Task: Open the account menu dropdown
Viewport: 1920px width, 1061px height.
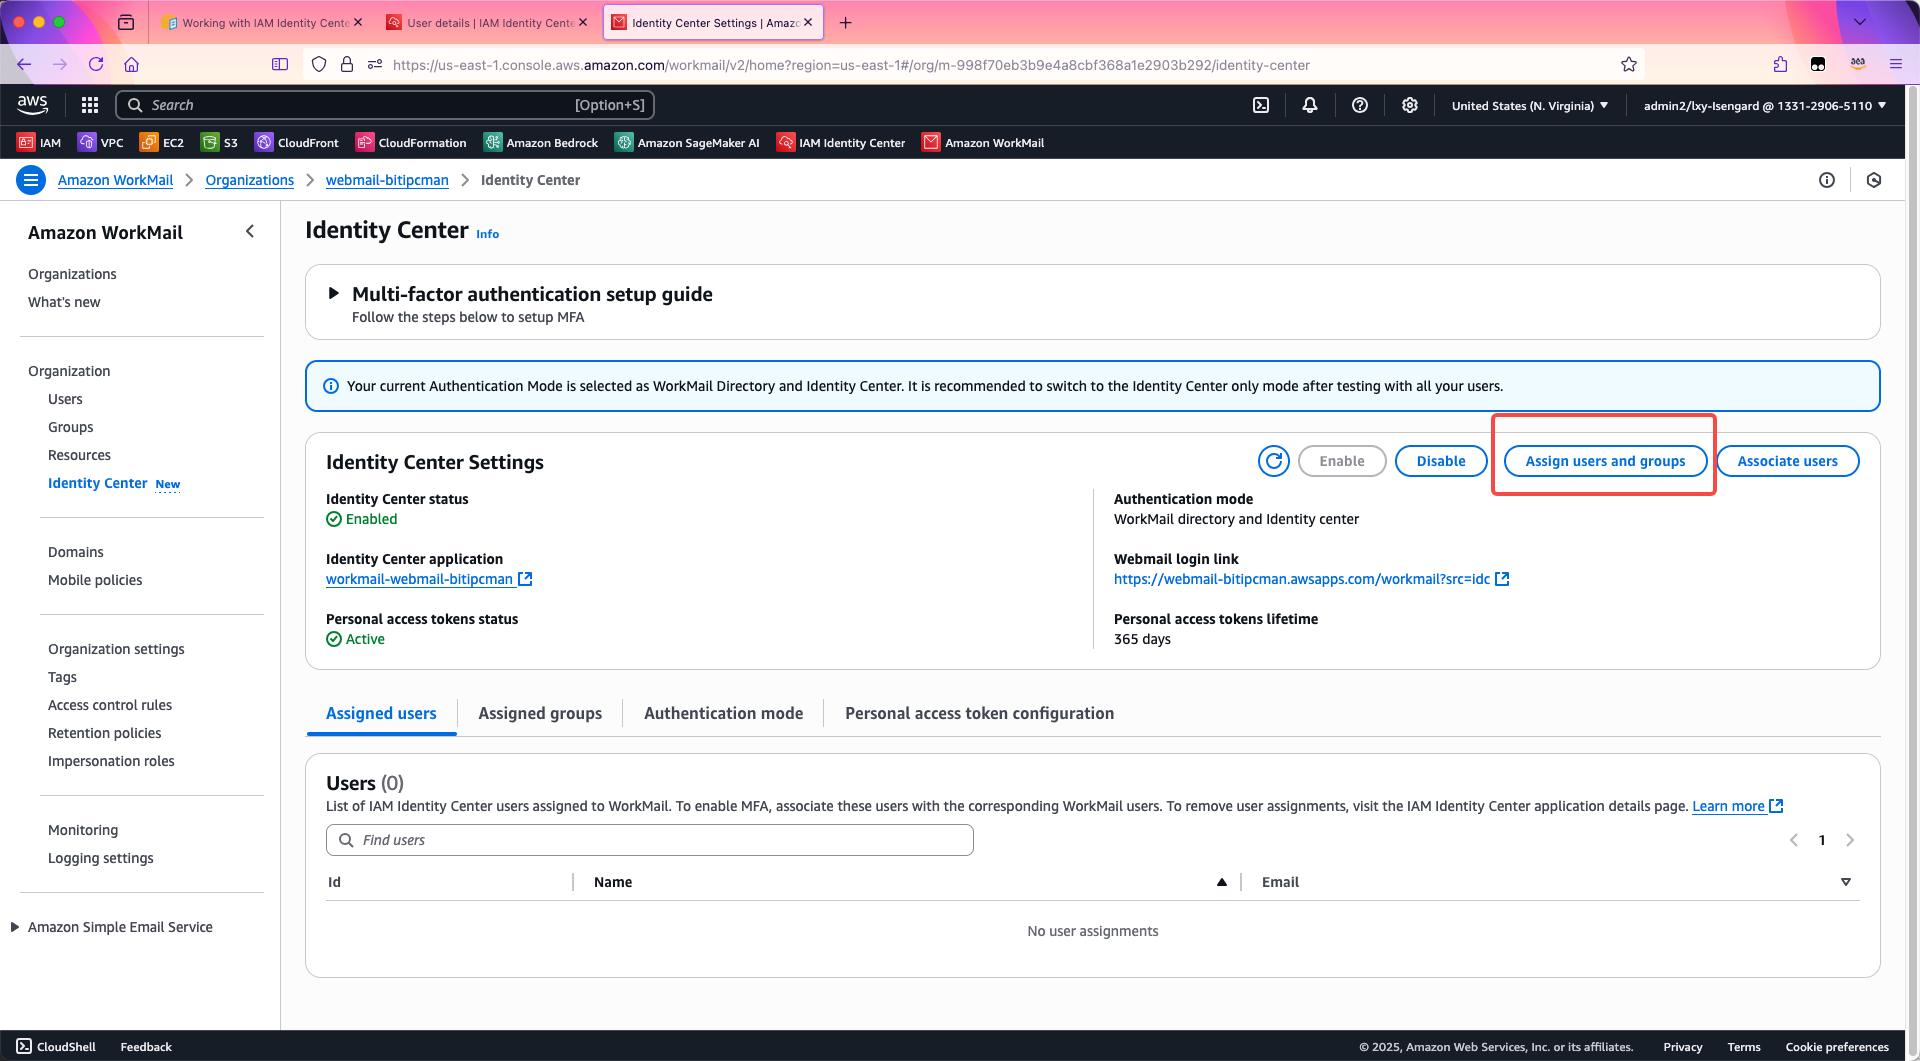Action: click(1764, 105)
